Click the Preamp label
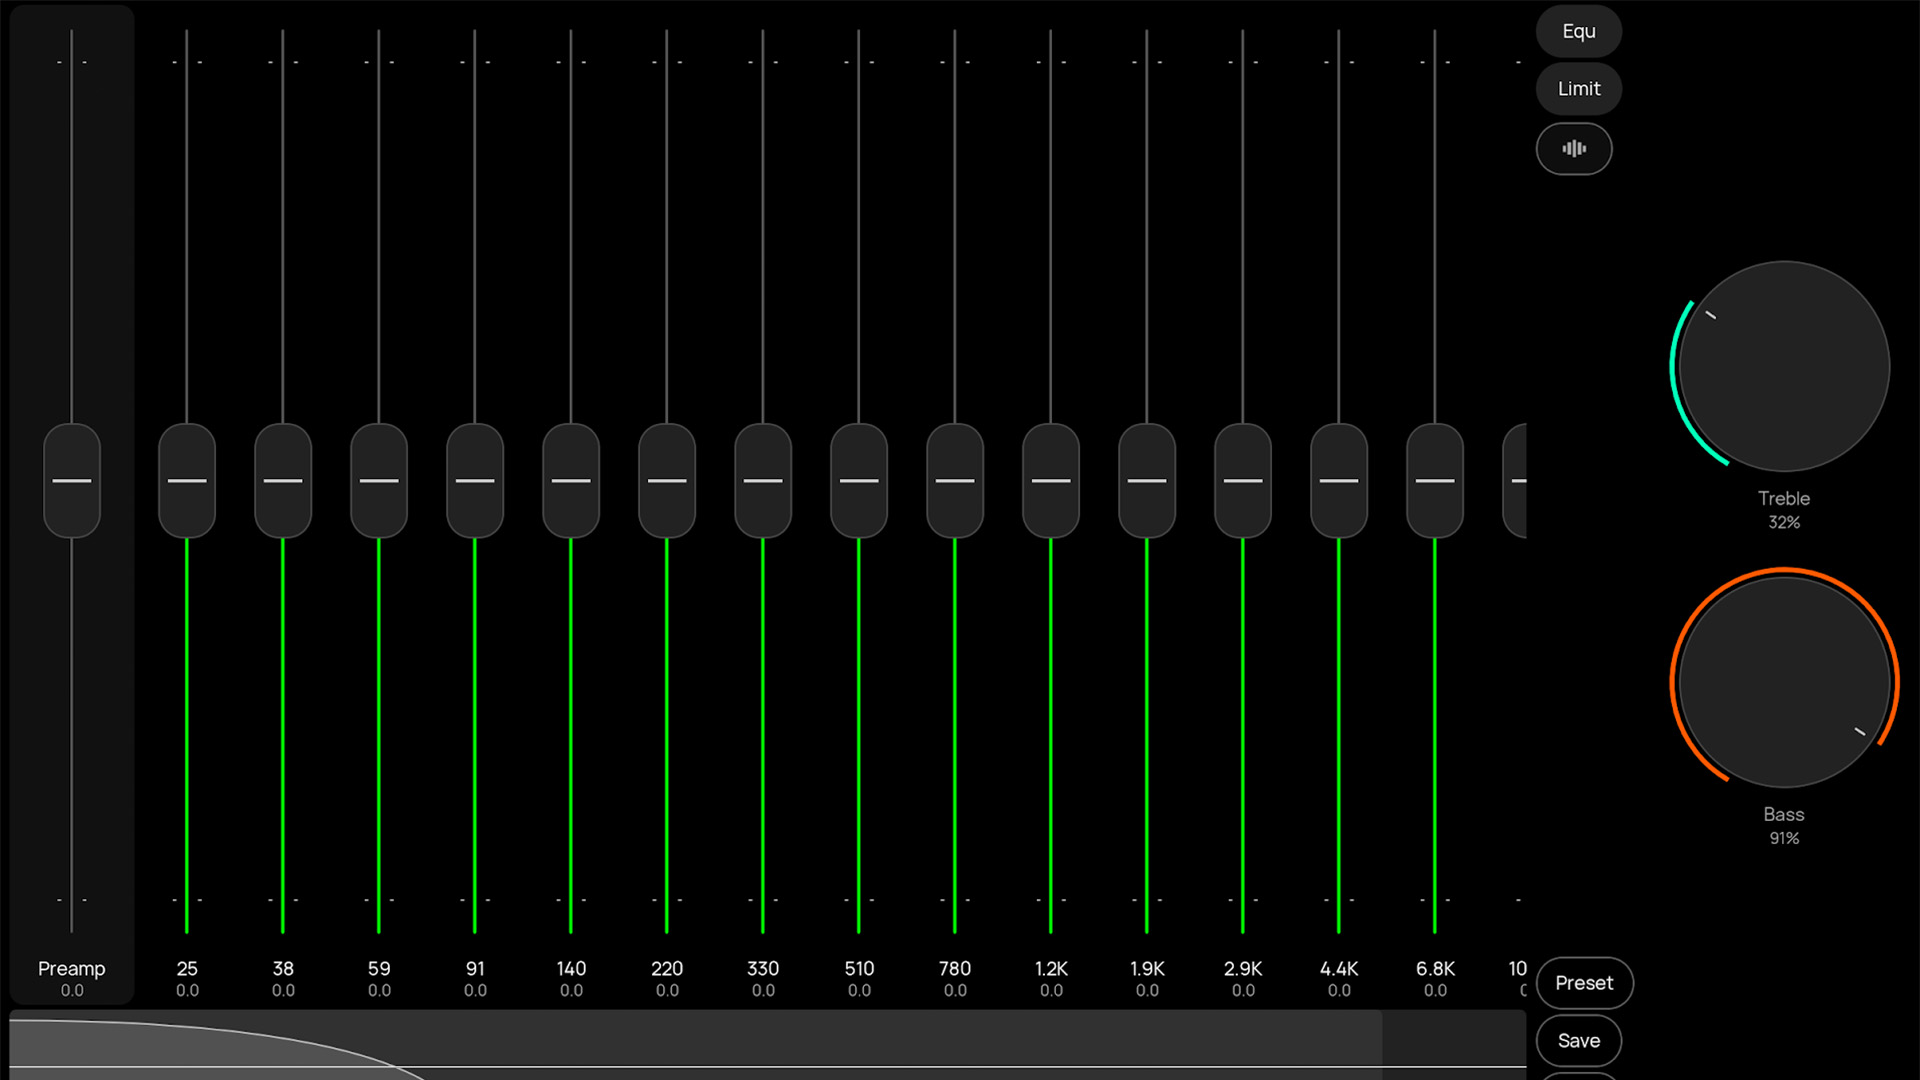Screen dimensions: 1920x1080 [x=72, y=968]
